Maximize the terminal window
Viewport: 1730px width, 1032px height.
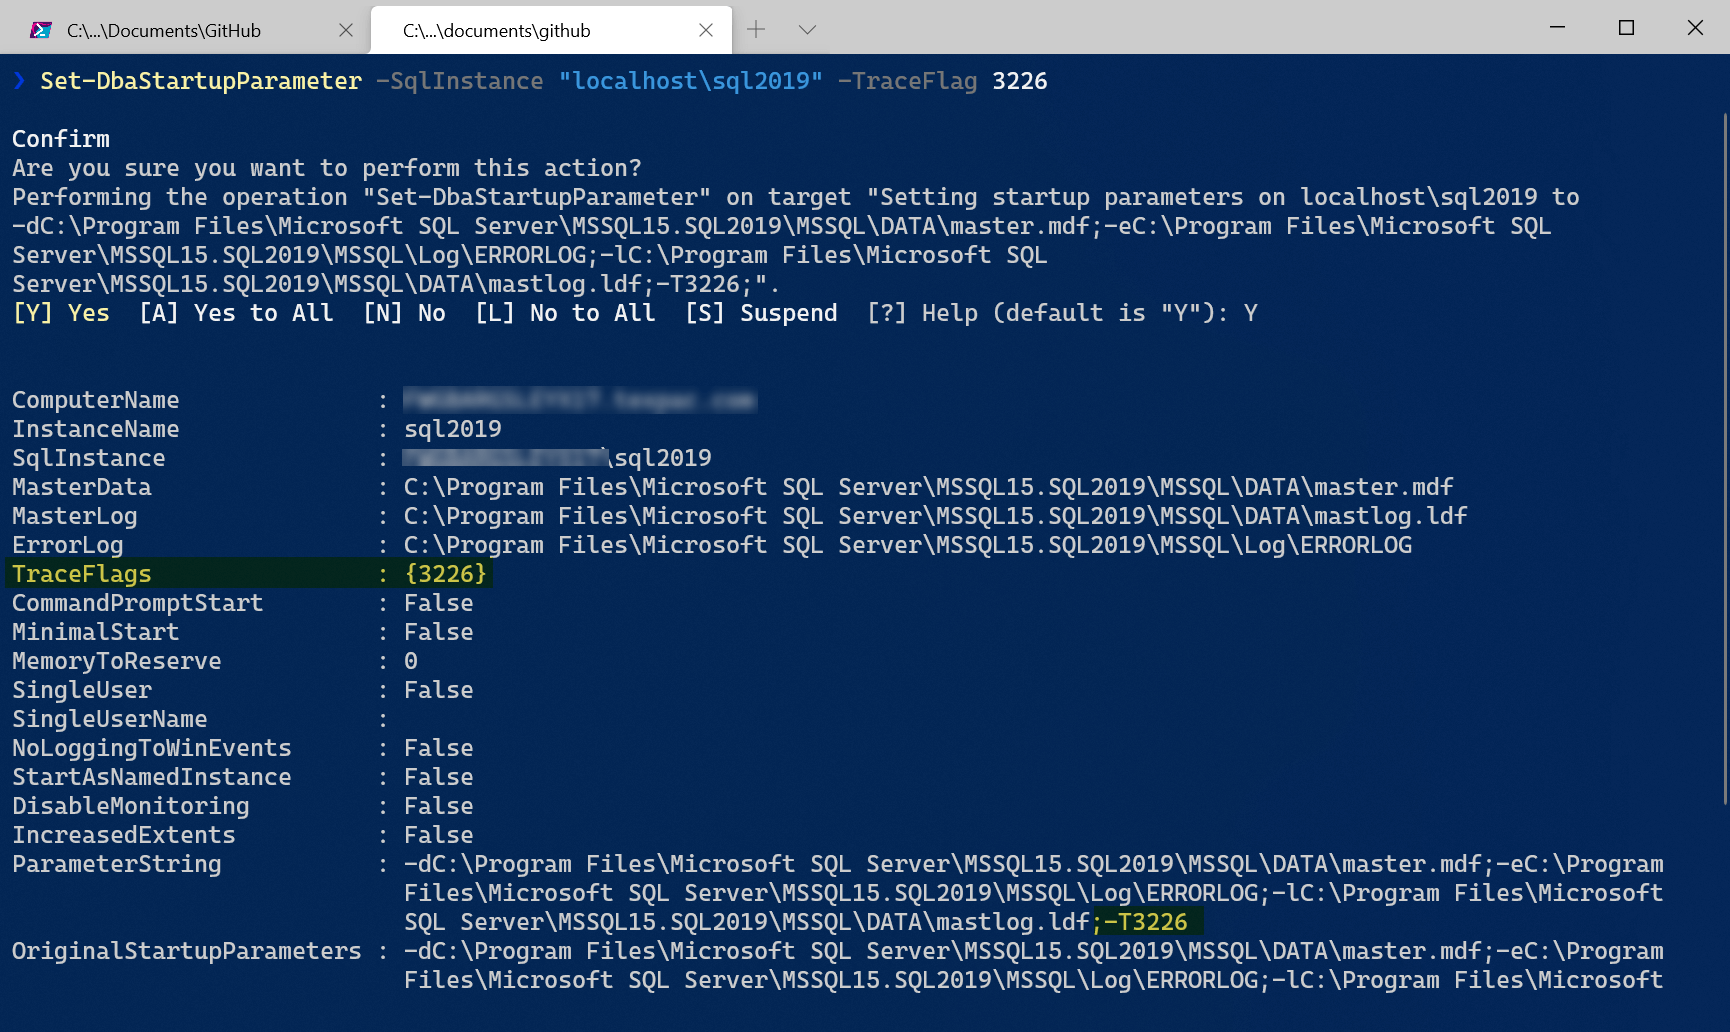point(1626,28)
